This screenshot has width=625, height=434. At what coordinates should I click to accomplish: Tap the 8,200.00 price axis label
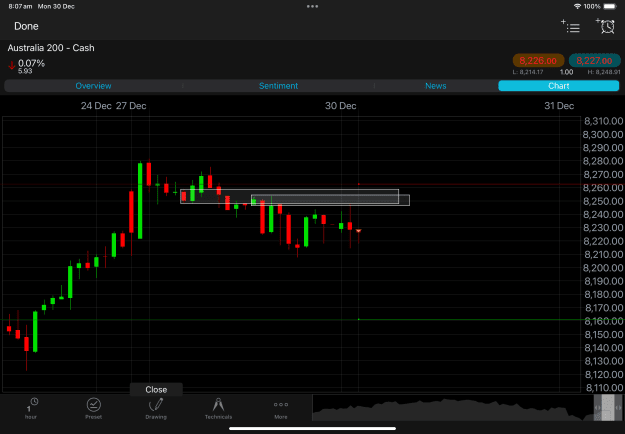pos(603,268)
